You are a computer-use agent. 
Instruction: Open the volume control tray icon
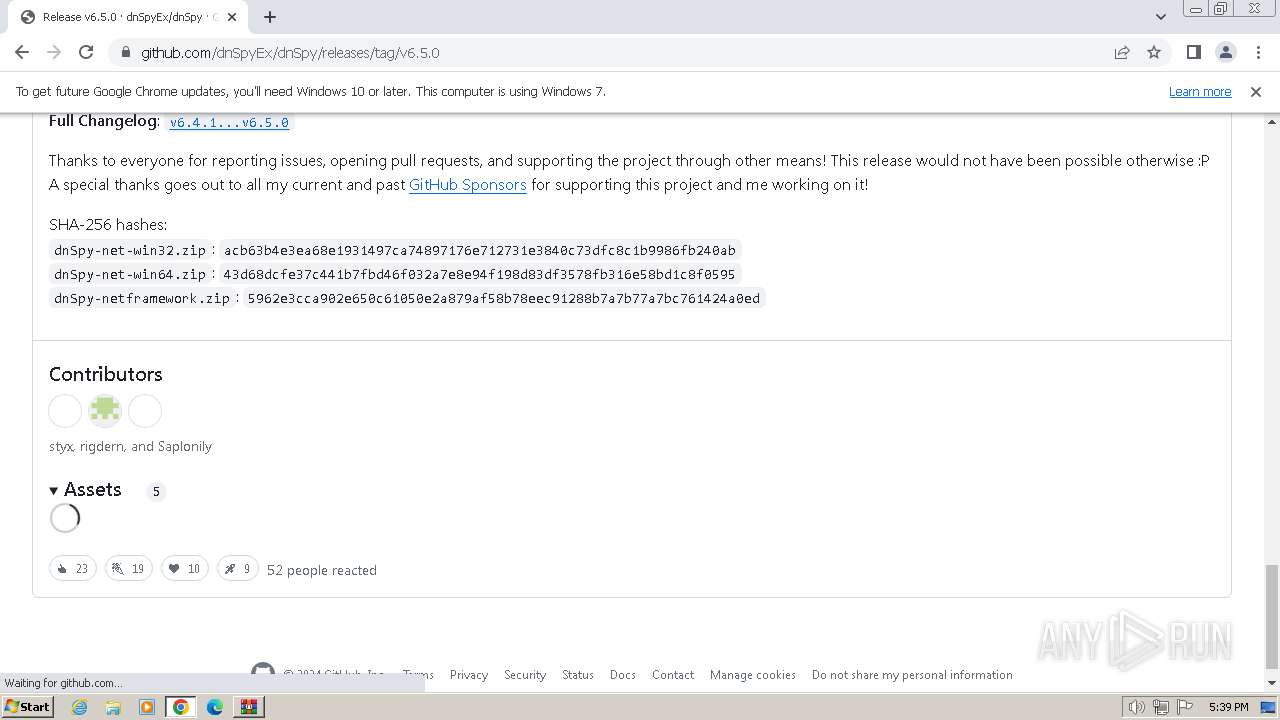pos(1136,707)
